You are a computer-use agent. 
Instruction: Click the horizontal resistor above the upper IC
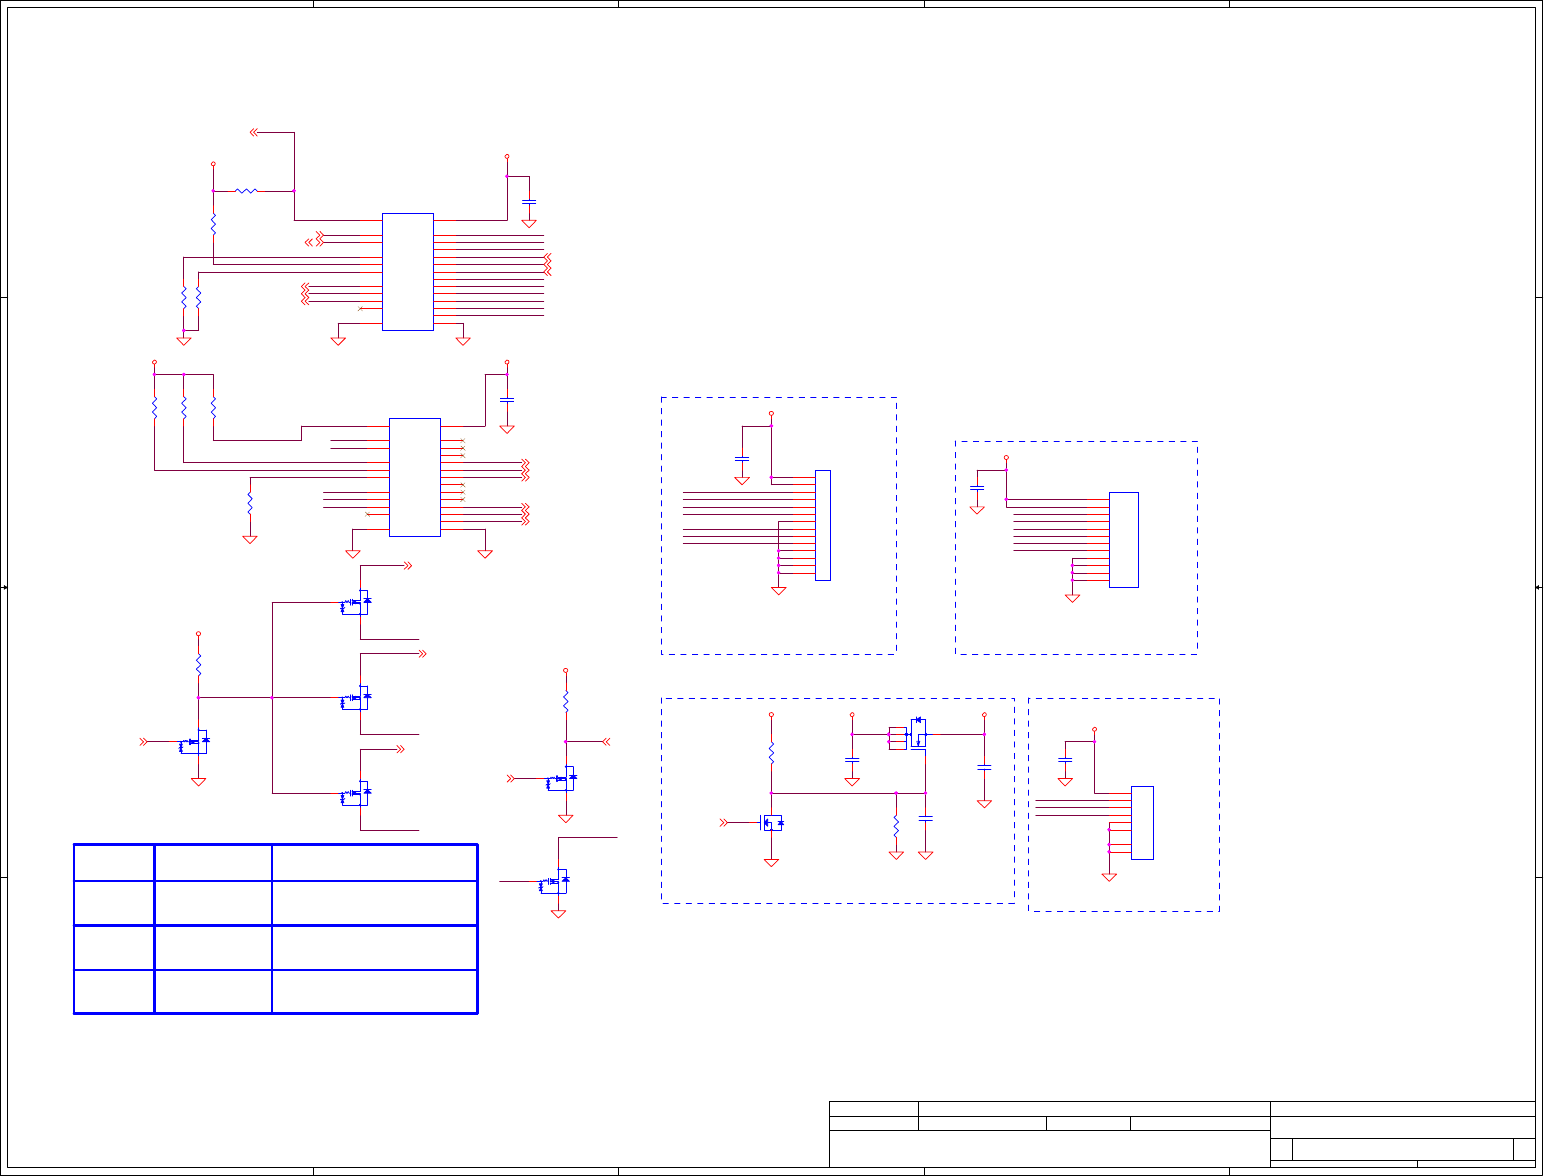[x=246, y=190]
